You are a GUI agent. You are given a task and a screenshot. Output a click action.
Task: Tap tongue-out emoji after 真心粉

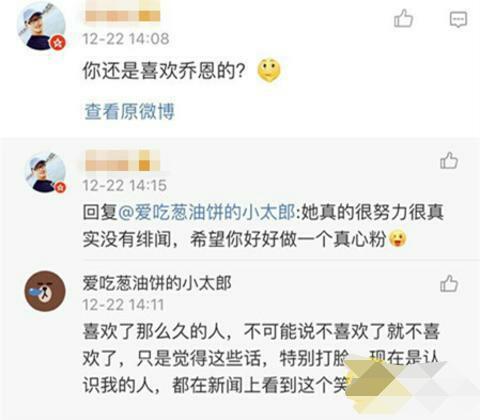[397, 239]
